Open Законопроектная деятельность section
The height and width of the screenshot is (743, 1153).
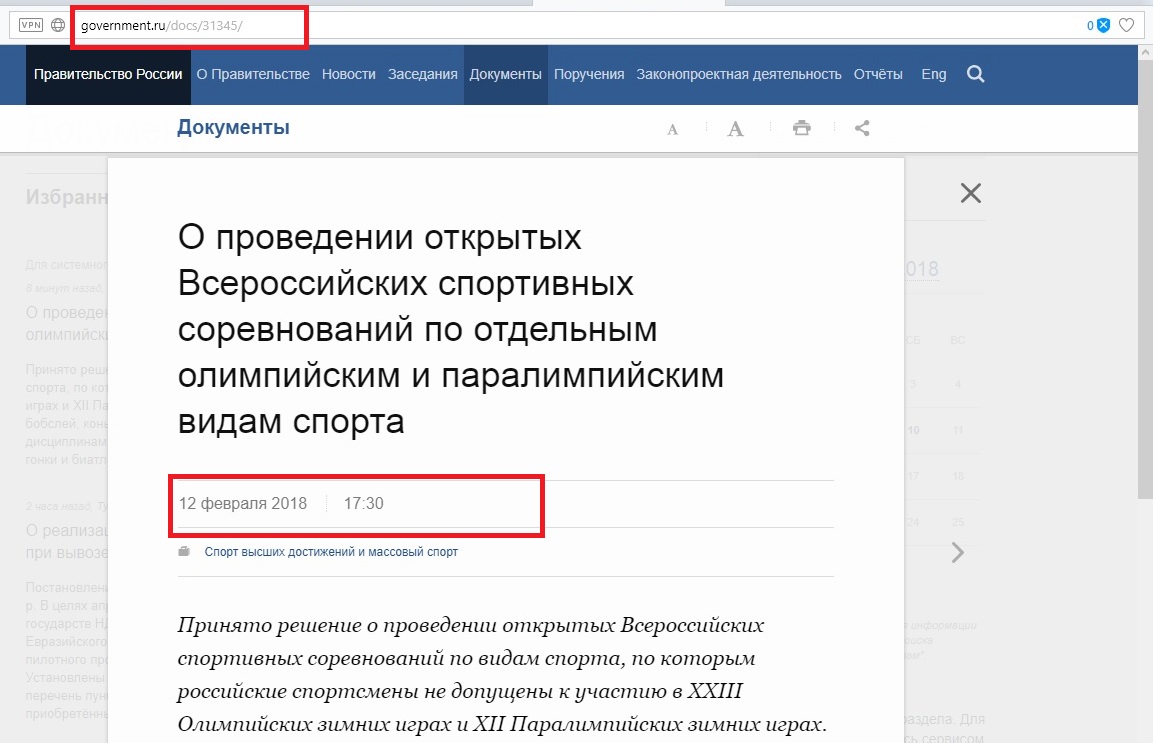739,74
